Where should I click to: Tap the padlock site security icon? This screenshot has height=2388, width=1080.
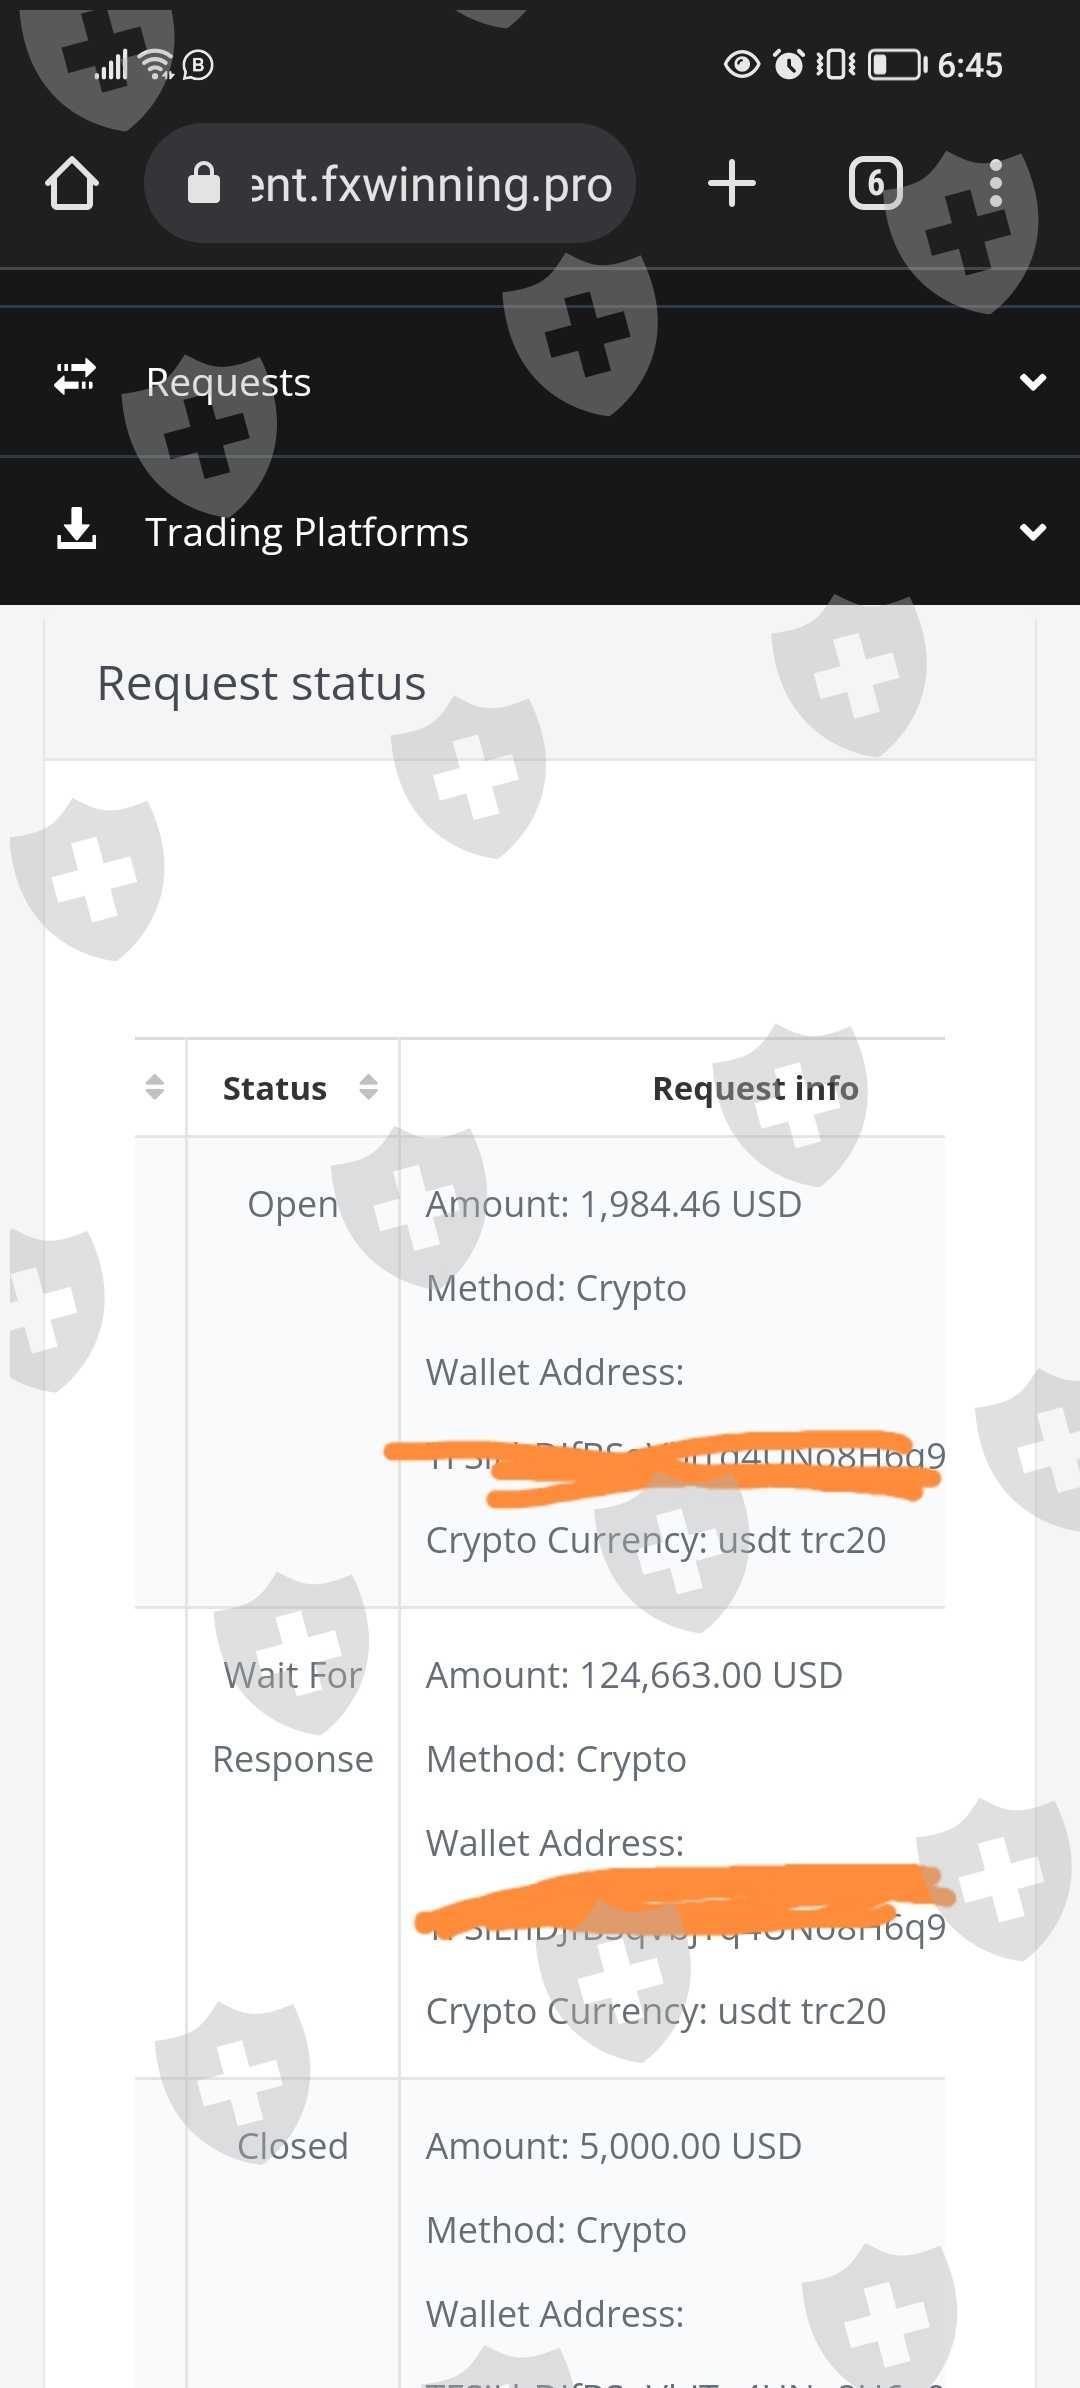pos(204,184)
